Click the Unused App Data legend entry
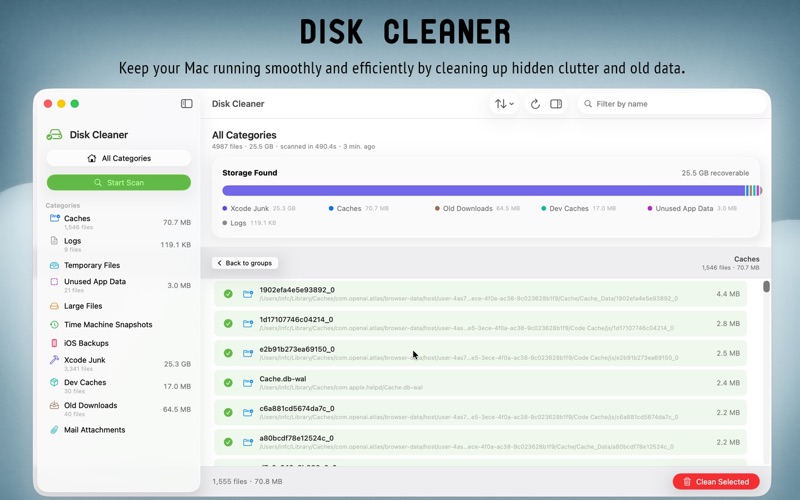The image size is (800, 500). [x=692, y=208]
